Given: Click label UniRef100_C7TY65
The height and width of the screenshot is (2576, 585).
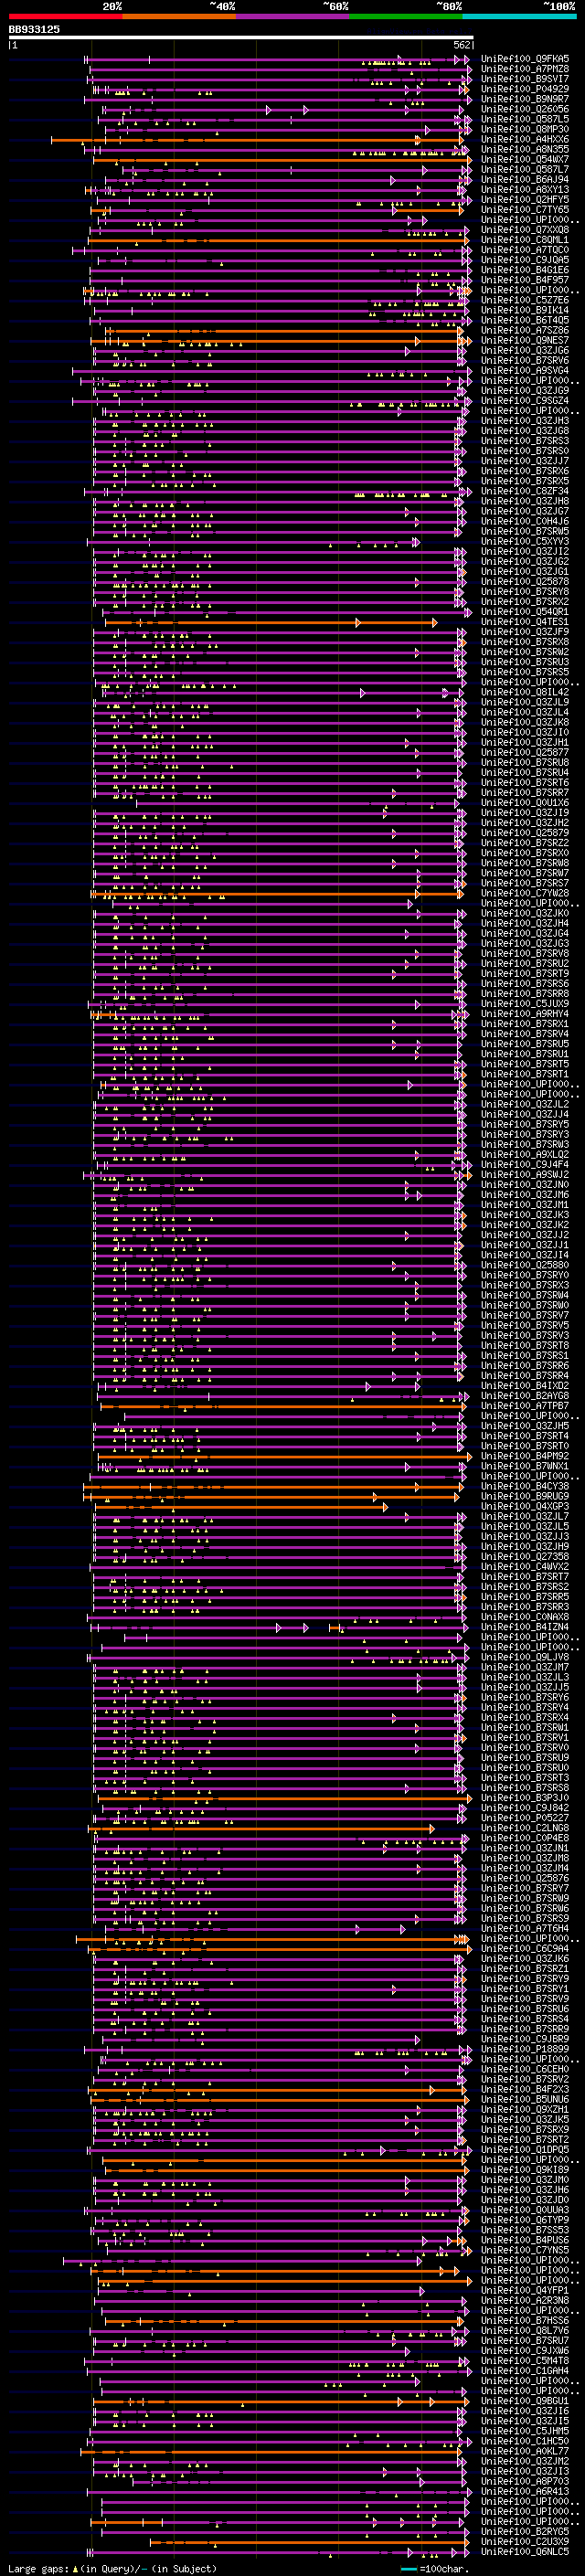Looking at the screenshot, I should [525, 209].
